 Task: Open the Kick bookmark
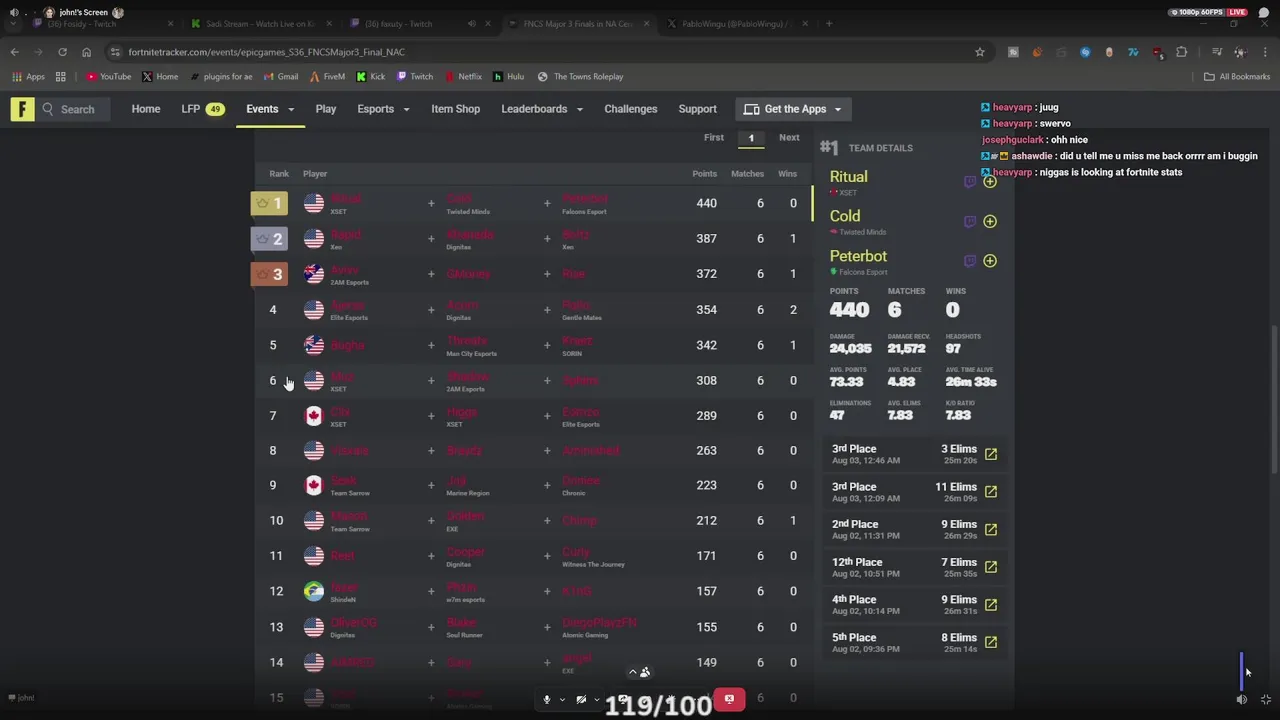370,76
